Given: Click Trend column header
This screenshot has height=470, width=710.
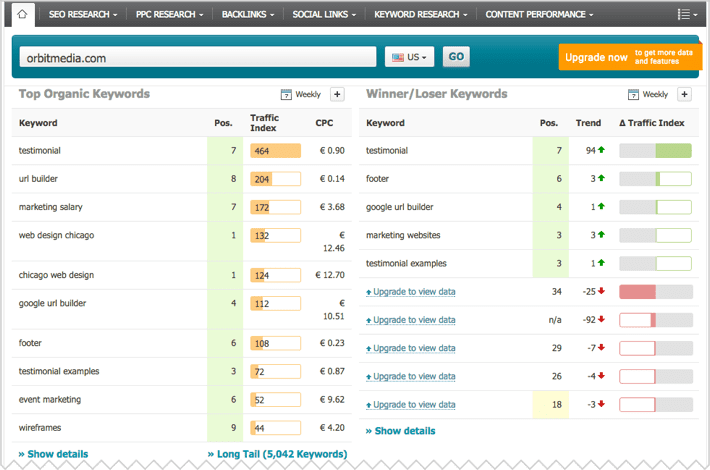Looking at the screenshot, I should [588, 123].
